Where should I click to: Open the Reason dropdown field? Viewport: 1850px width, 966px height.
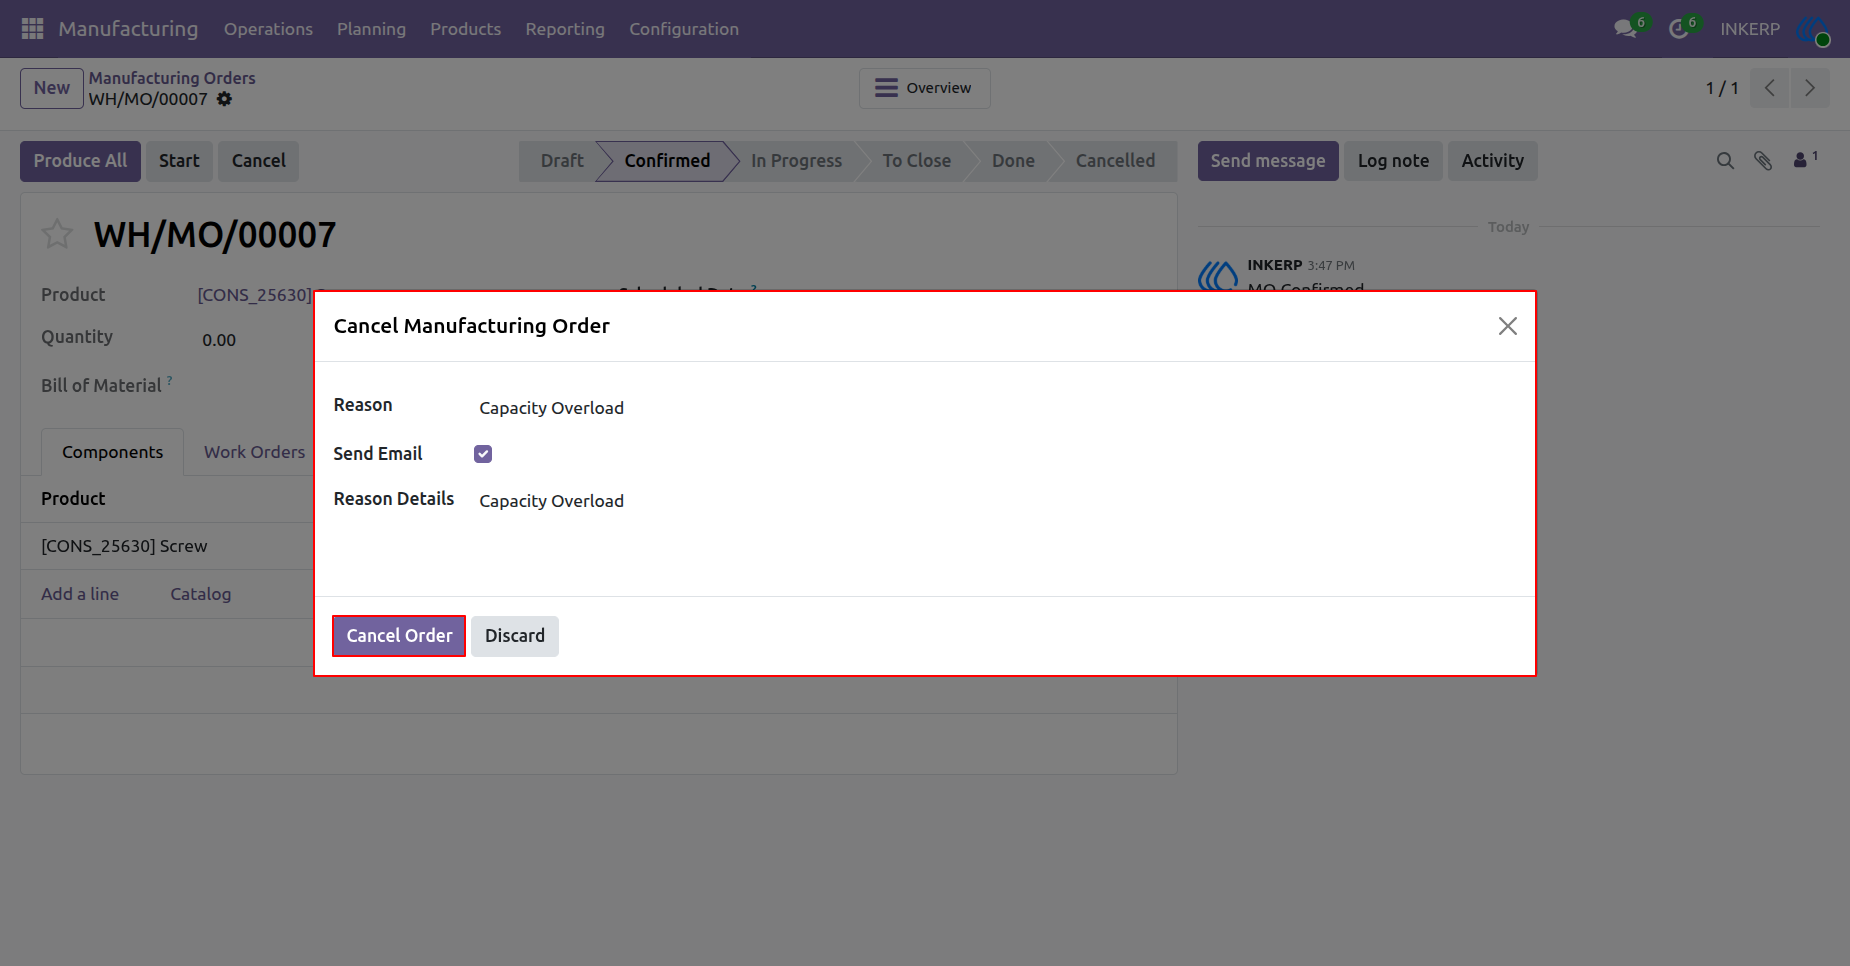tap(997, 408)
